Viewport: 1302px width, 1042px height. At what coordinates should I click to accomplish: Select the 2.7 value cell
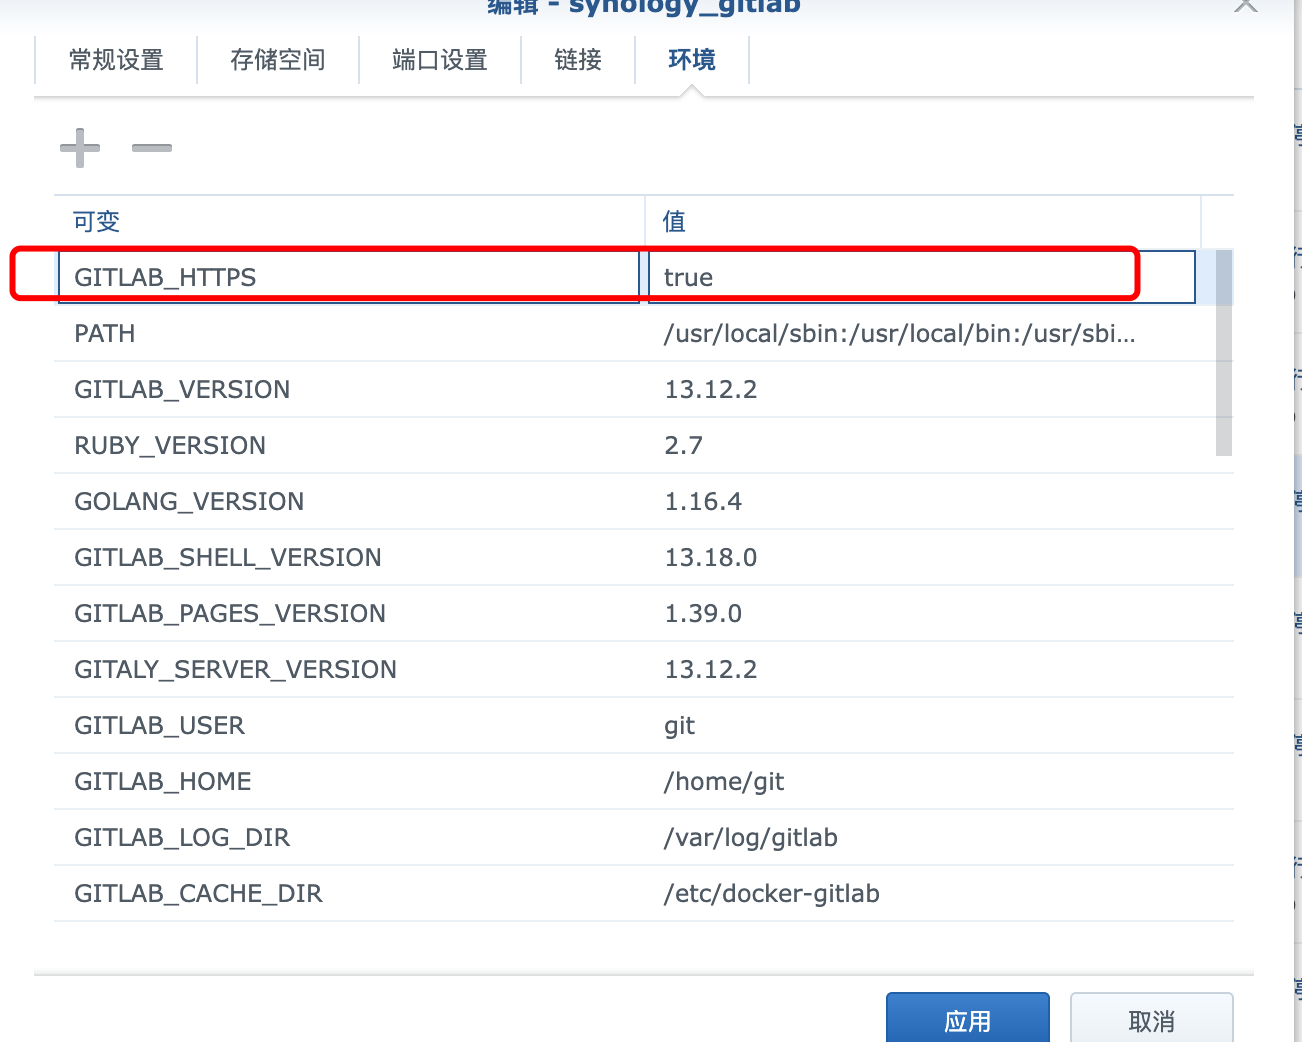684,445
